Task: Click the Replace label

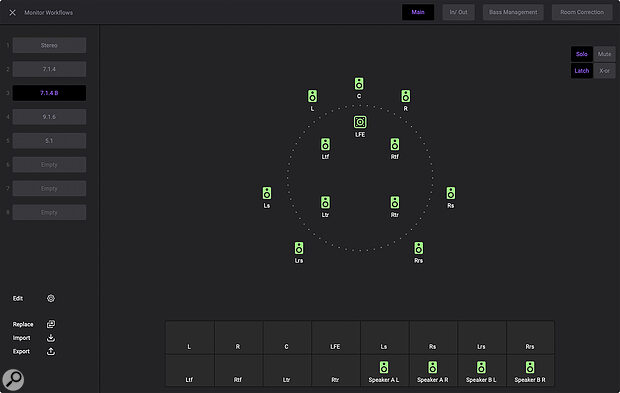Action: [x=23, y=324]
